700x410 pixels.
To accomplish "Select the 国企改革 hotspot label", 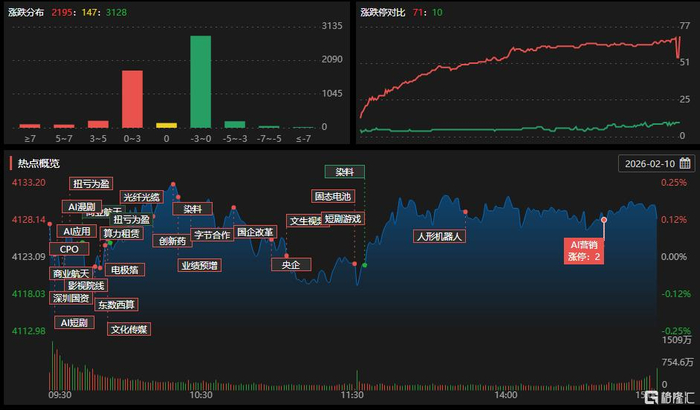I will (x=255, y=232).
